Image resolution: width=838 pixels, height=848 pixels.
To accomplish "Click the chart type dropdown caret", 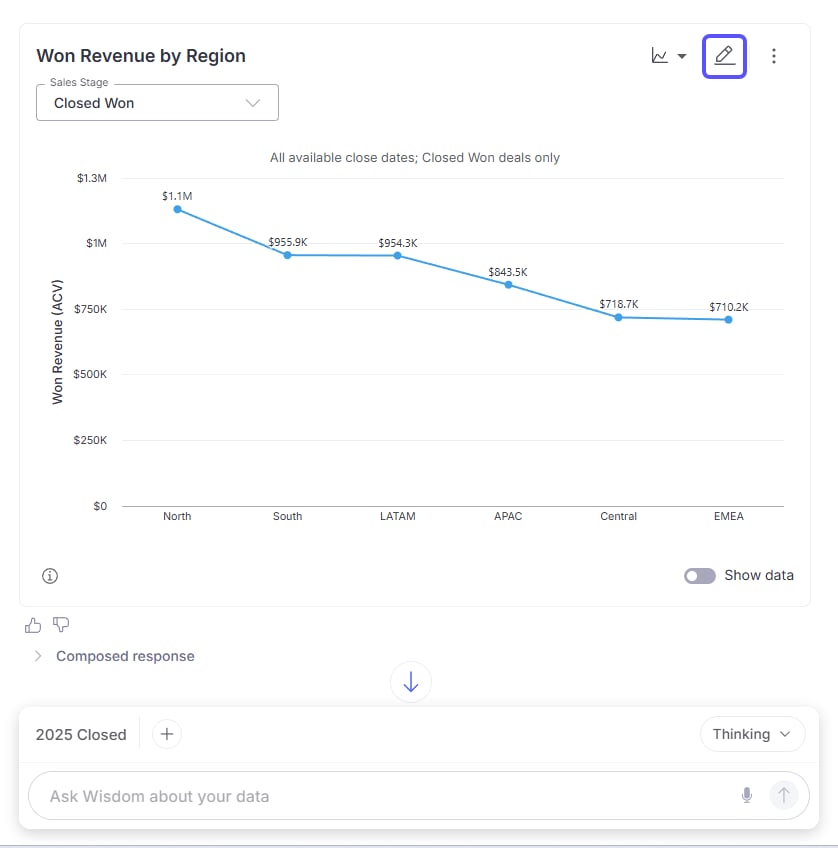I will tap(682, 56).
